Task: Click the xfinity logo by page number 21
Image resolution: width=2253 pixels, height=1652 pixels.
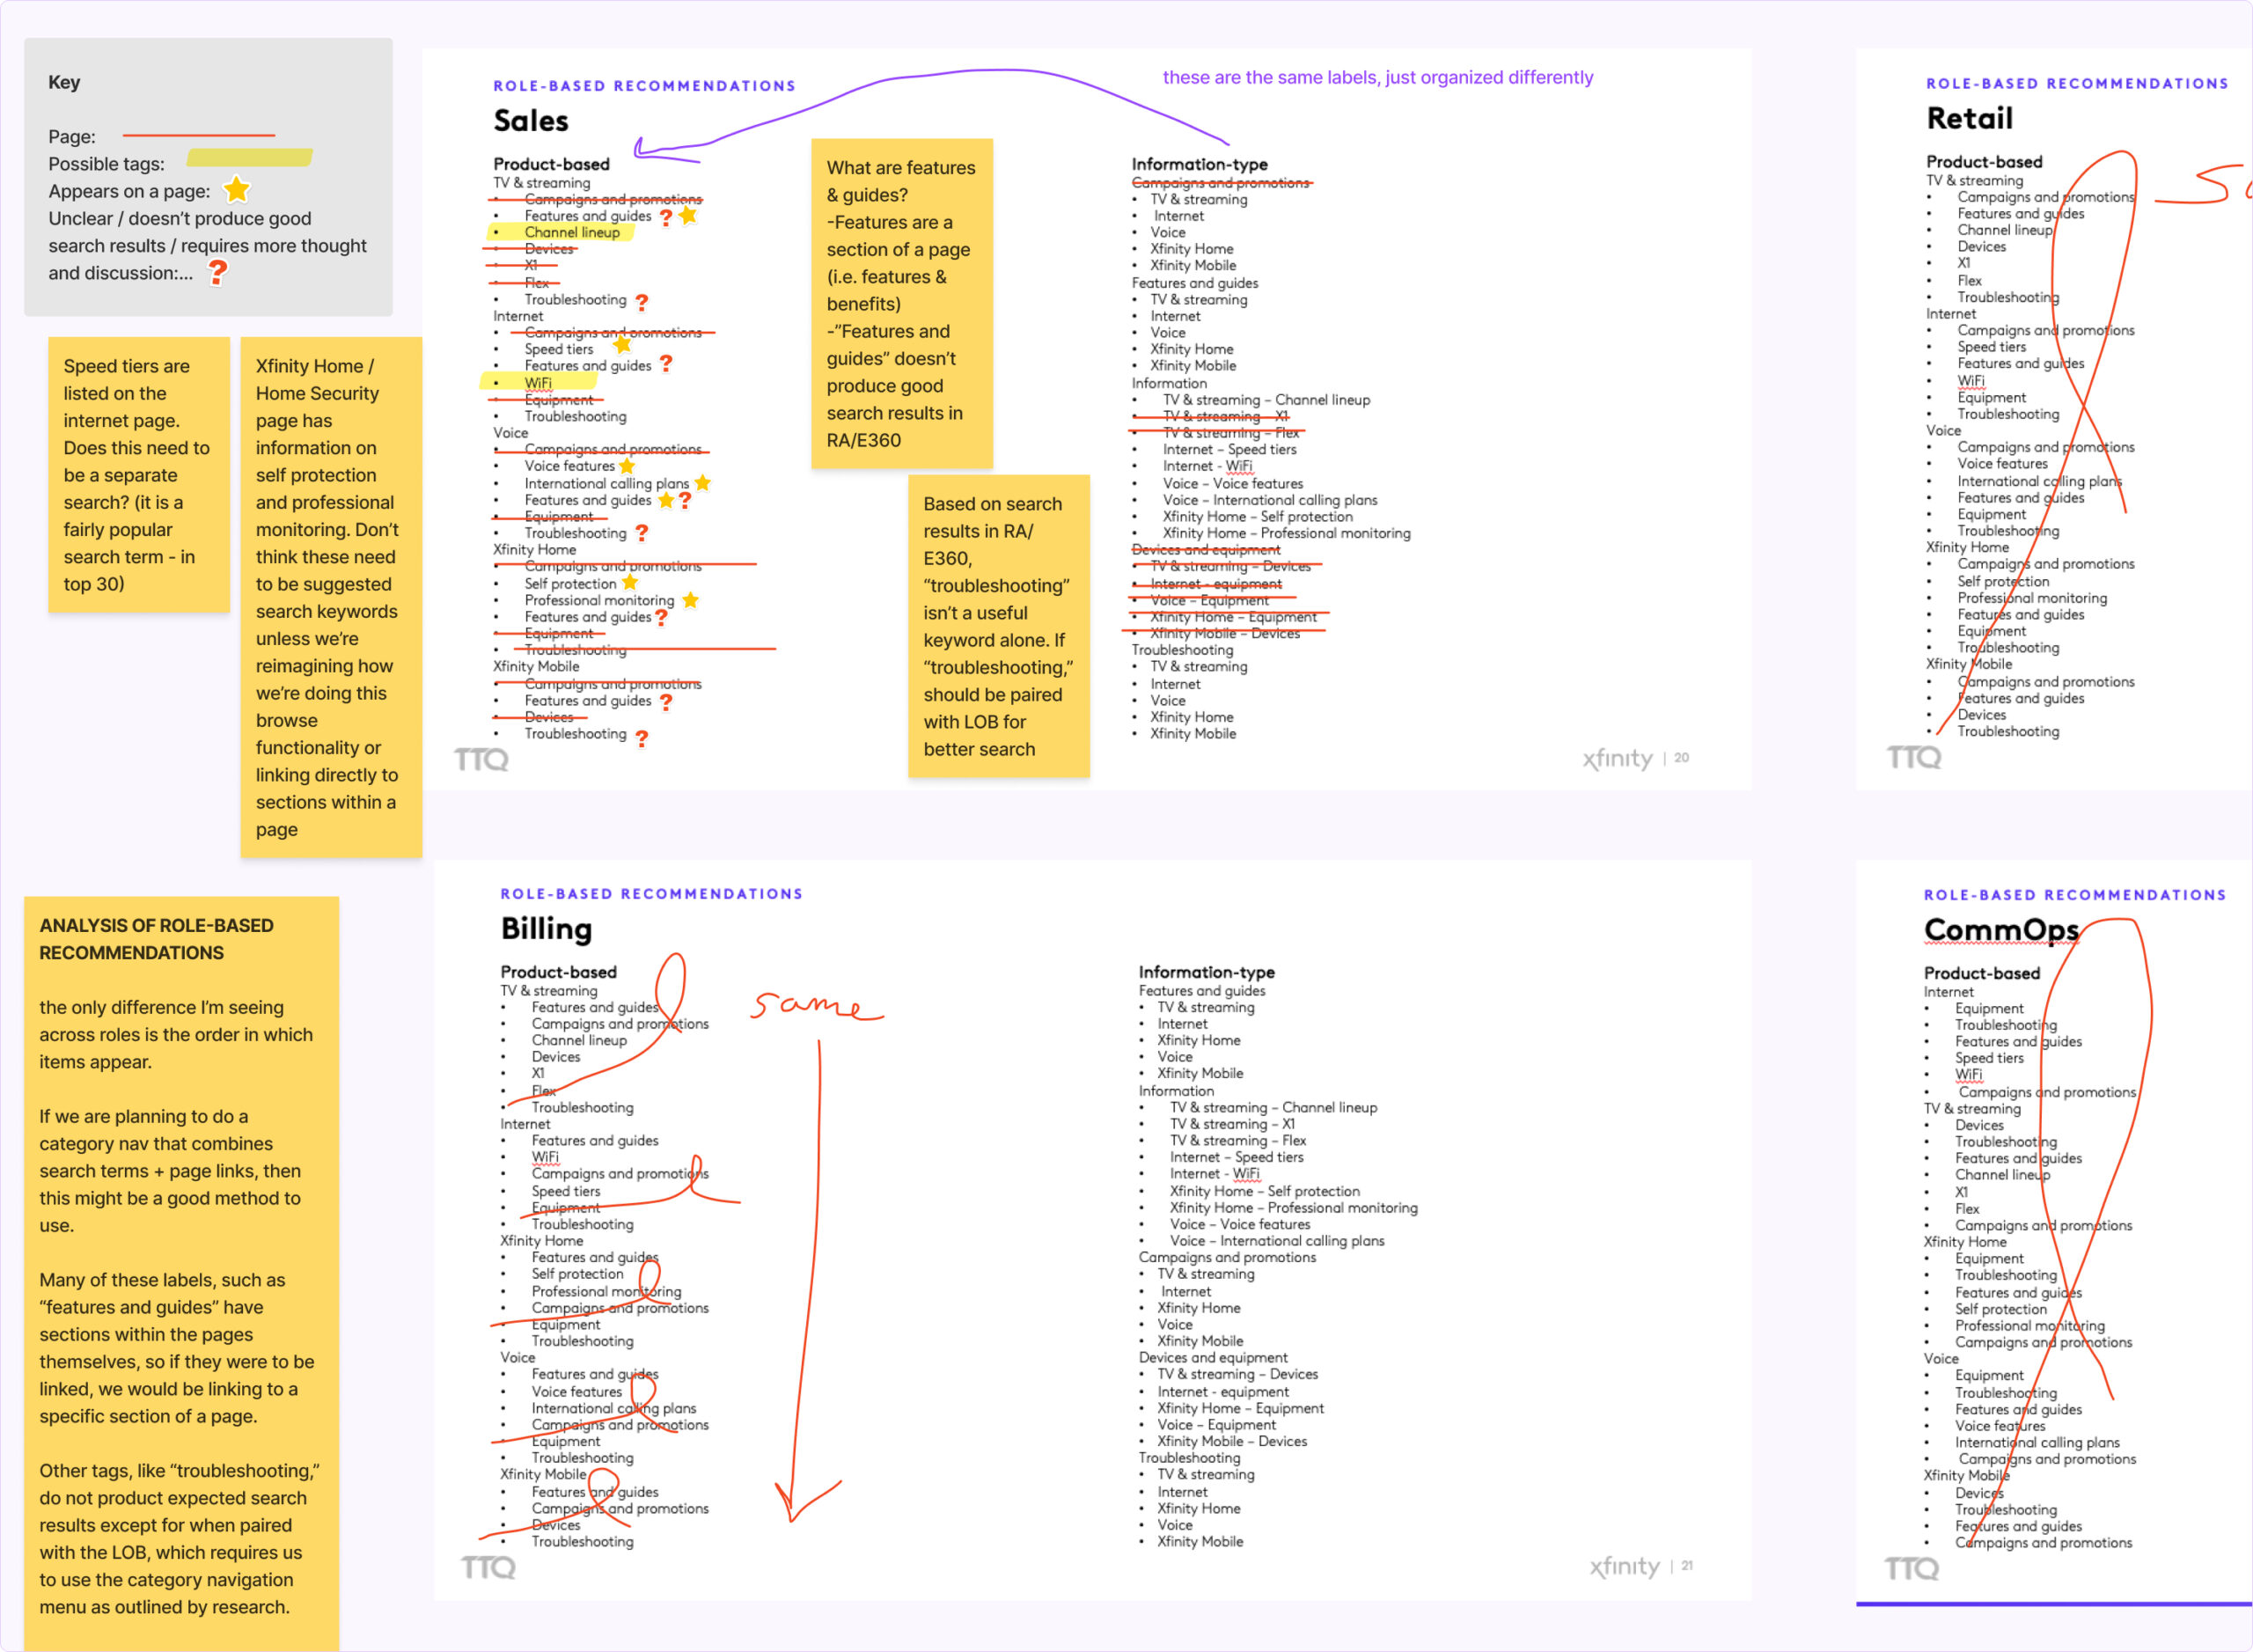Action: [x=1624, y=1567]
